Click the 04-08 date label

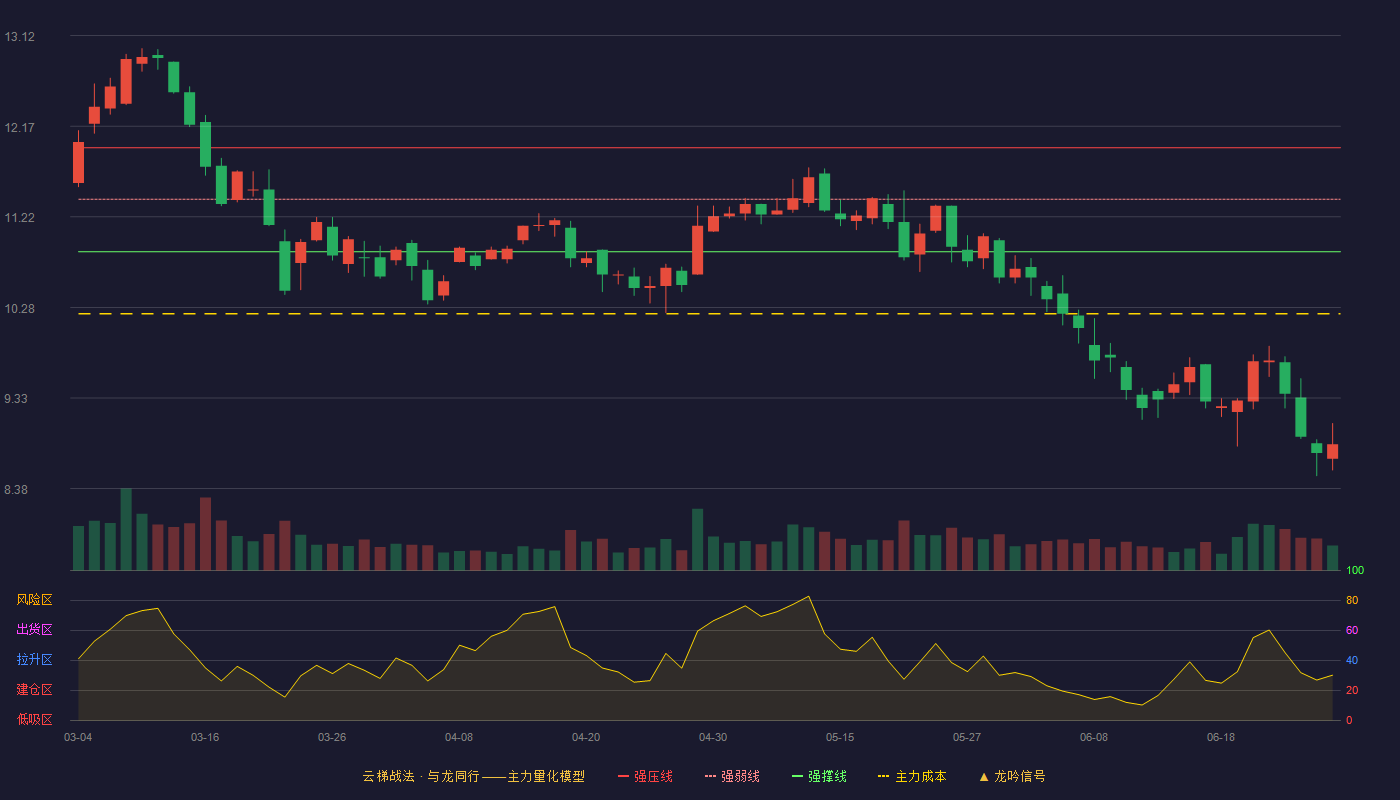point(459,737)
